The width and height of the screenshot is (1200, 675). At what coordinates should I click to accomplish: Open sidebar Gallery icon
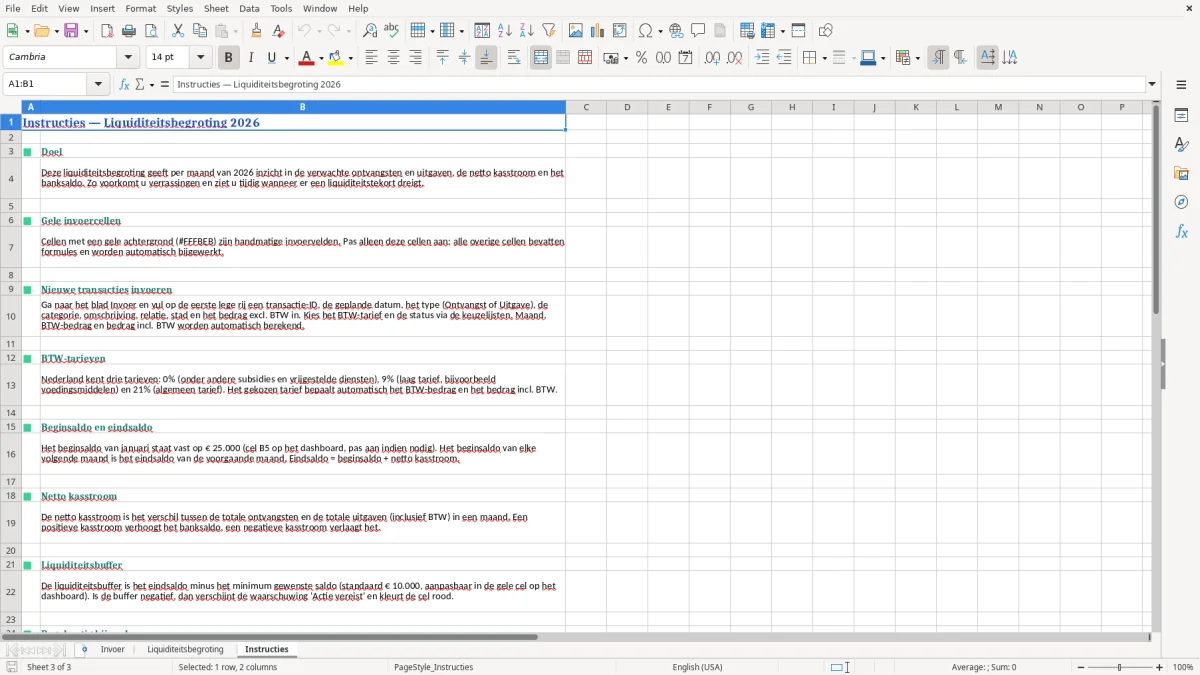click(1181, 174)
